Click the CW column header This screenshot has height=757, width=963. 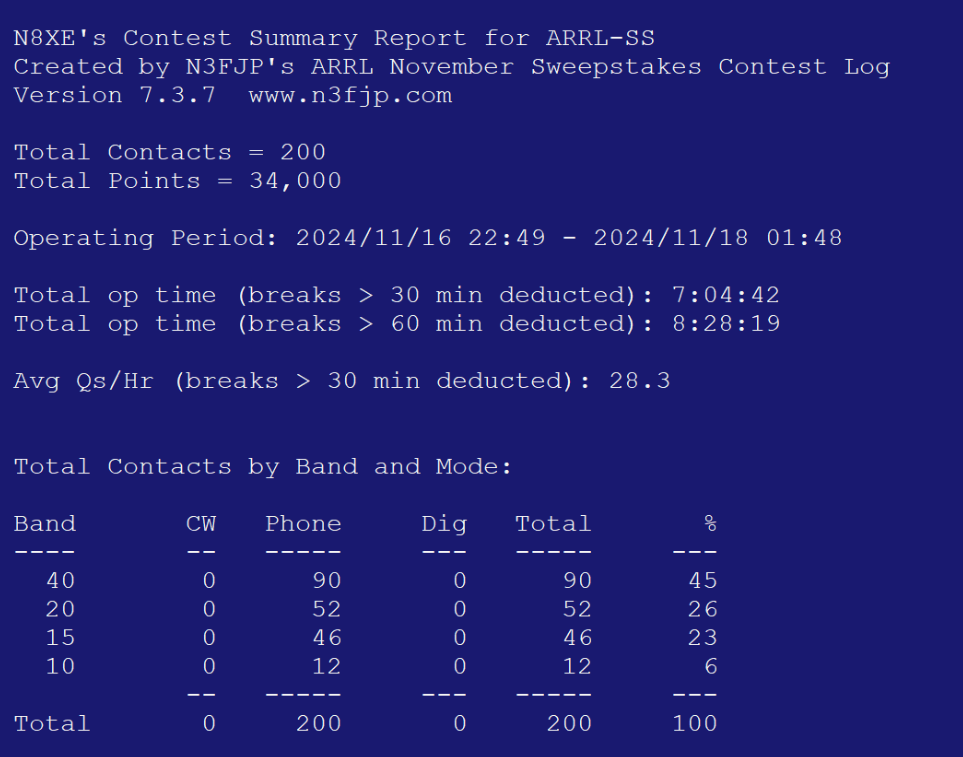click(x=200, y=524)
